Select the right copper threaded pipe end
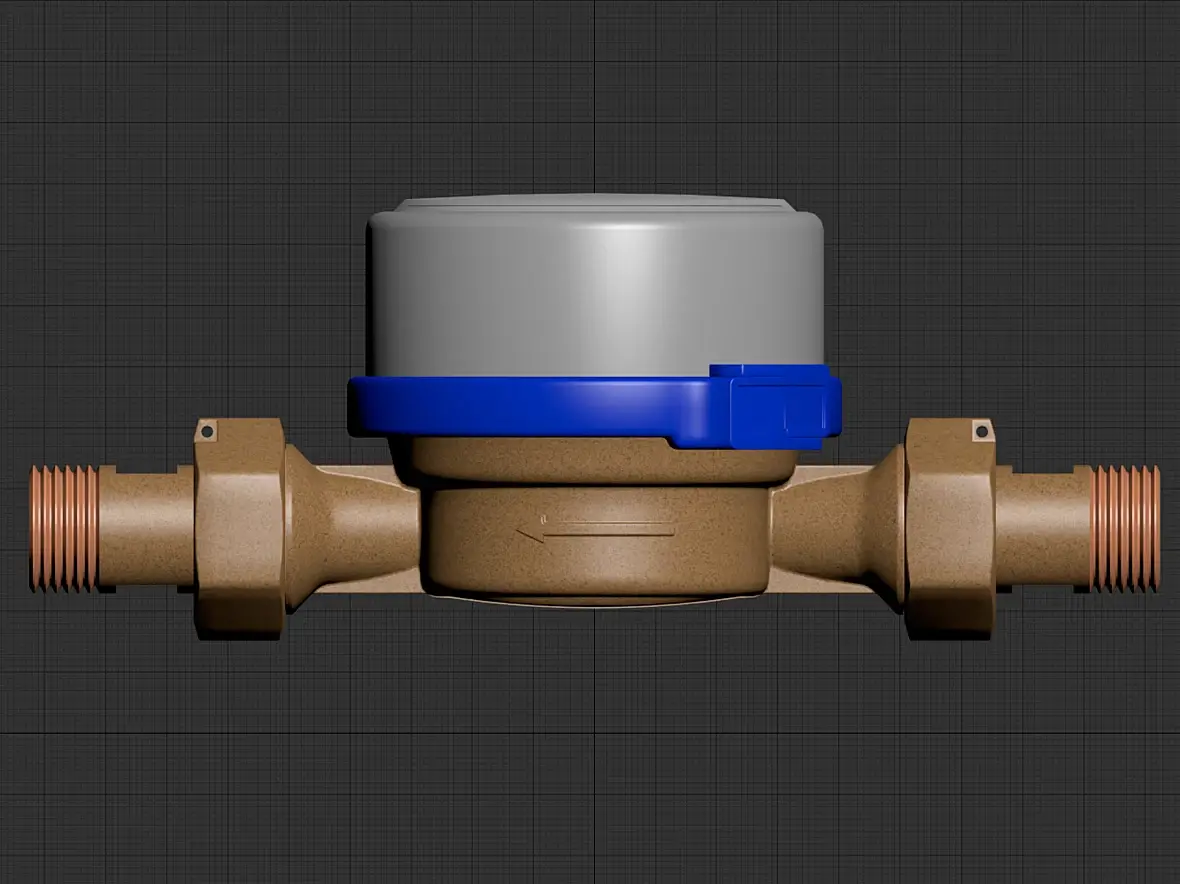 pyautogui.click(x=1126, y=528)
